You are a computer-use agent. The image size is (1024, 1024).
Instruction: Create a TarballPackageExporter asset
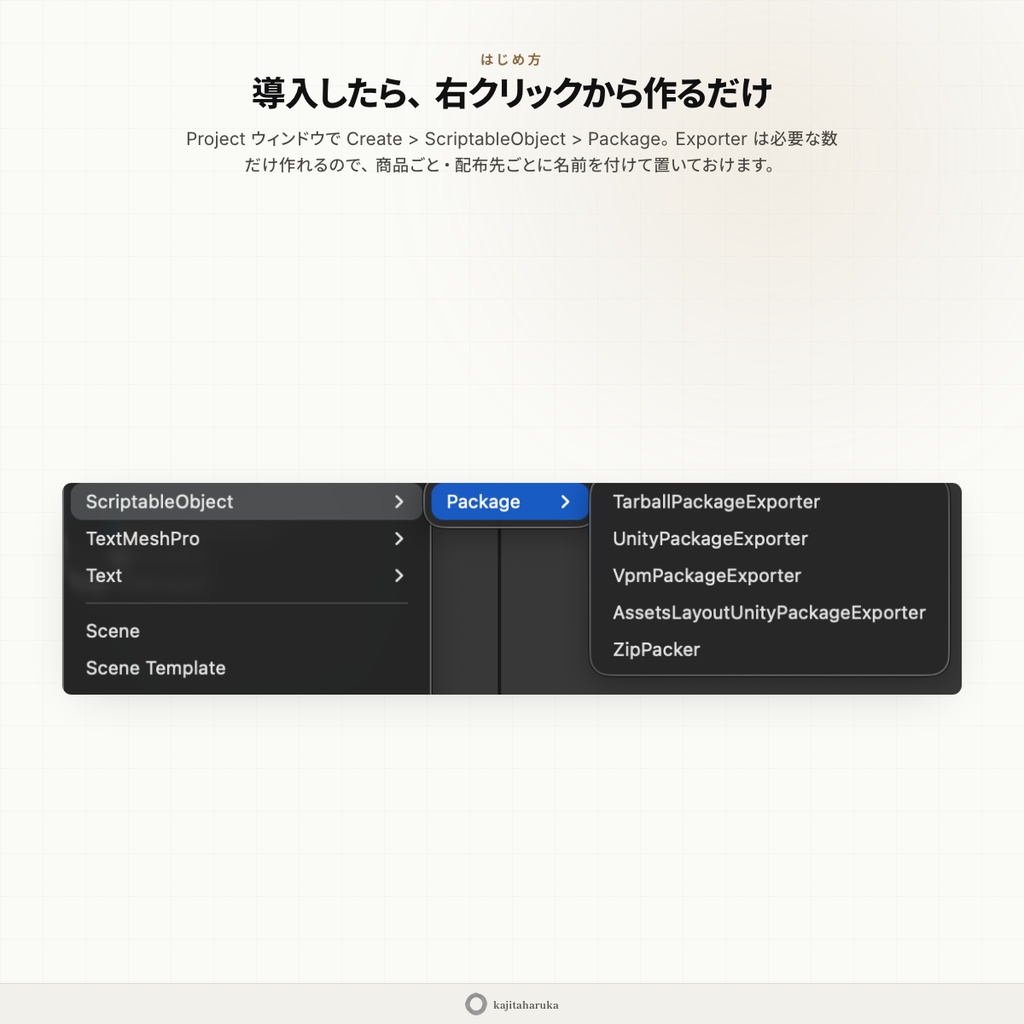(716, 502)
